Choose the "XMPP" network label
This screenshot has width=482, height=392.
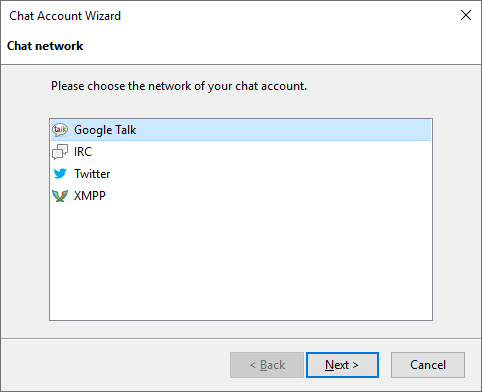point(90,196)
